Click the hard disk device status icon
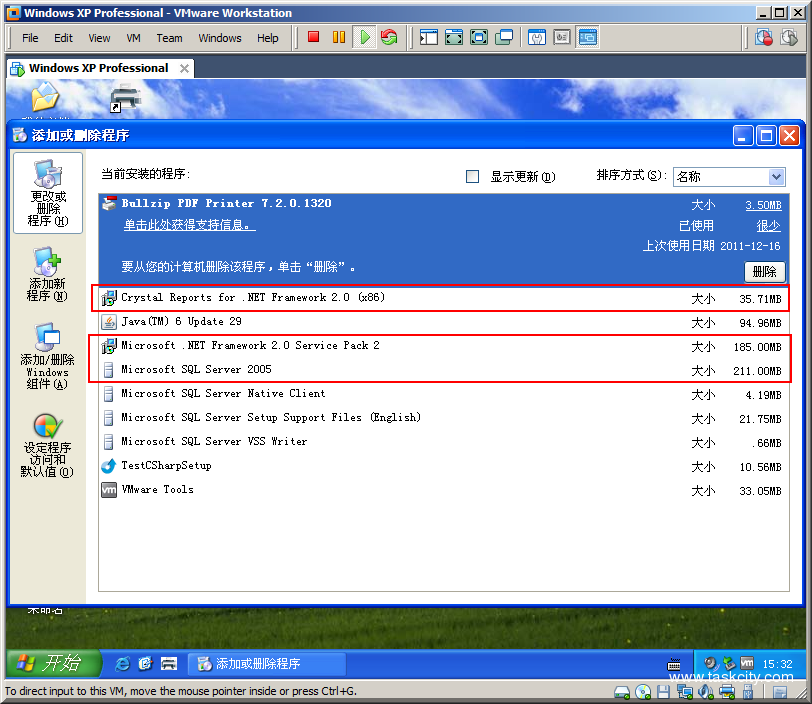This screenshot has height=704, width=812. point(622,692)
